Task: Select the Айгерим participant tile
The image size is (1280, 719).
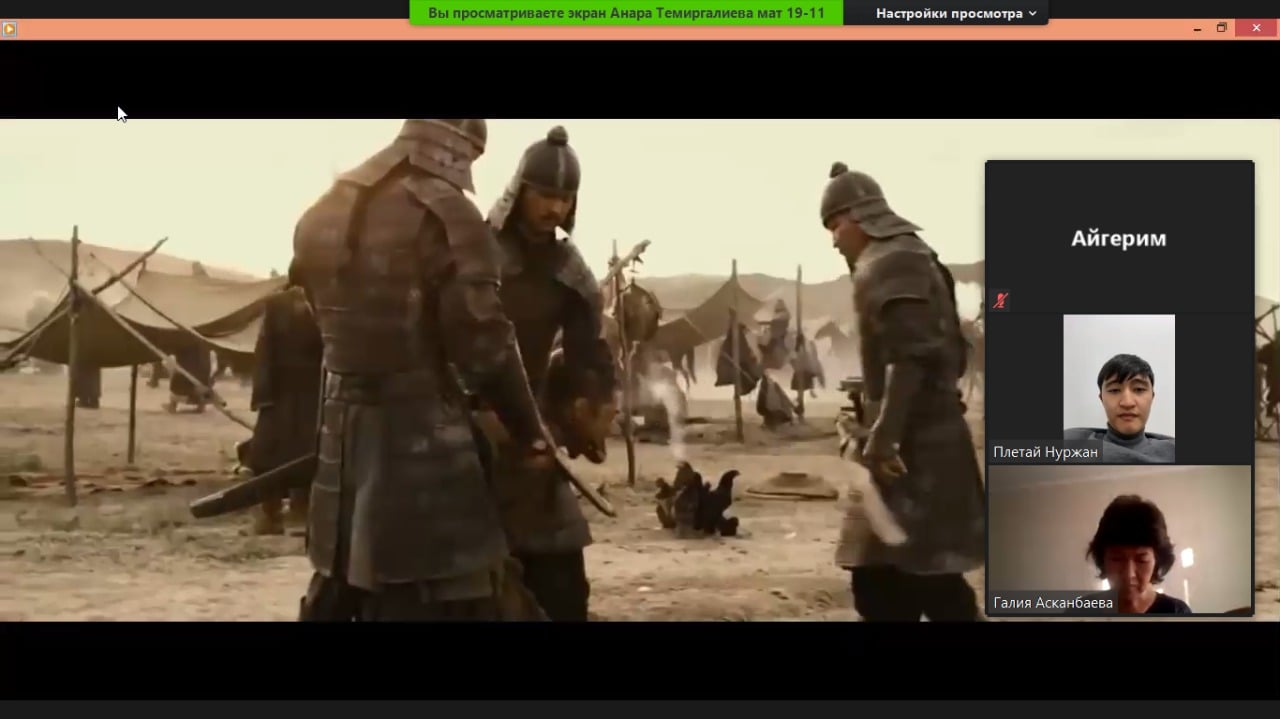Action: (1119, 238)
